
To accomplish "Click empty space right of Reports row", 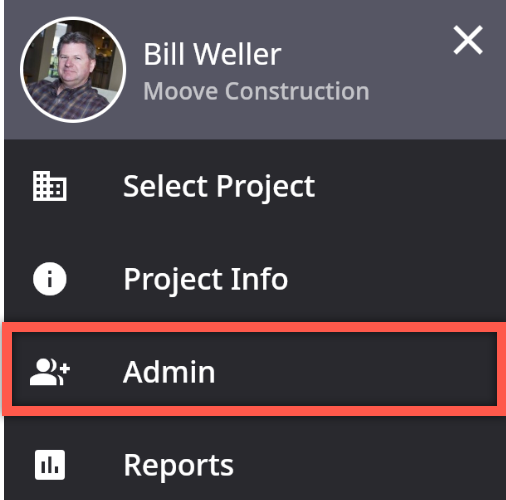I will (x=367, y=465).
